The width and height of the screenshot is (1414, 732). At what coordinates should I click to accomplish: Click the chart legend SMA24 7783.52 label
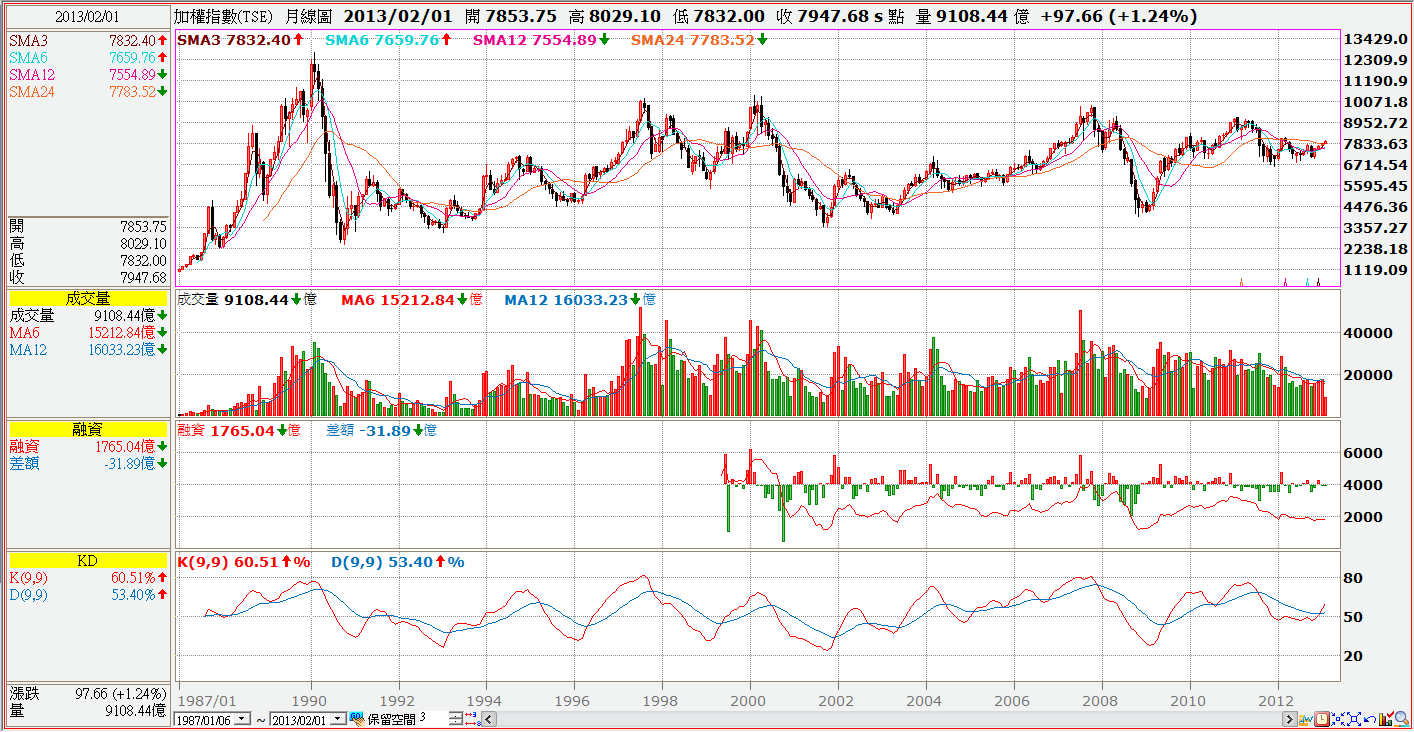pos(699,40)
